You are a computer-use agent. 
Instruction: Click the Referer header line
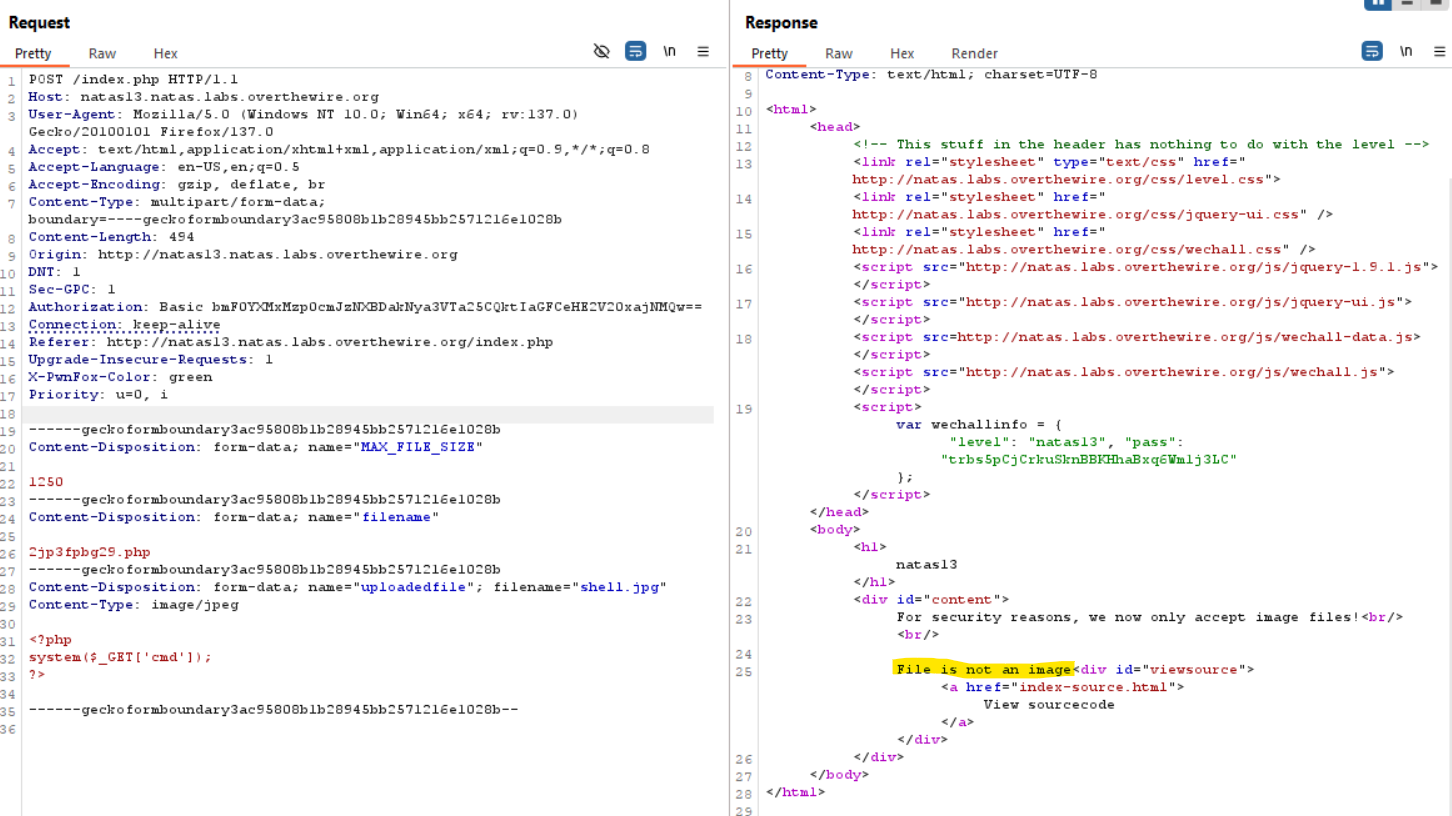(290, 342)
